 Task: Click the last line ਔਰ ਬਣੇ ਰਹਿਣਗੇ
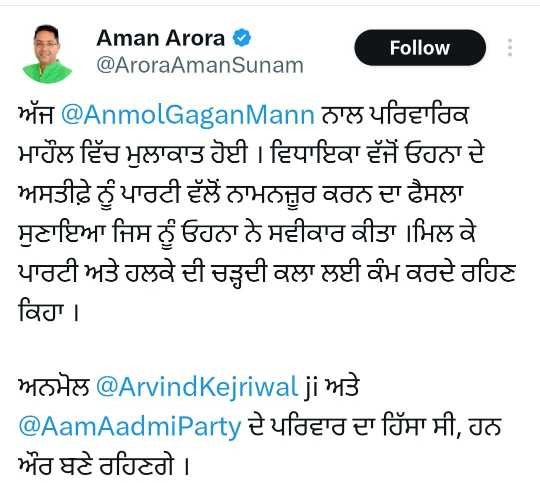point(96,466)
